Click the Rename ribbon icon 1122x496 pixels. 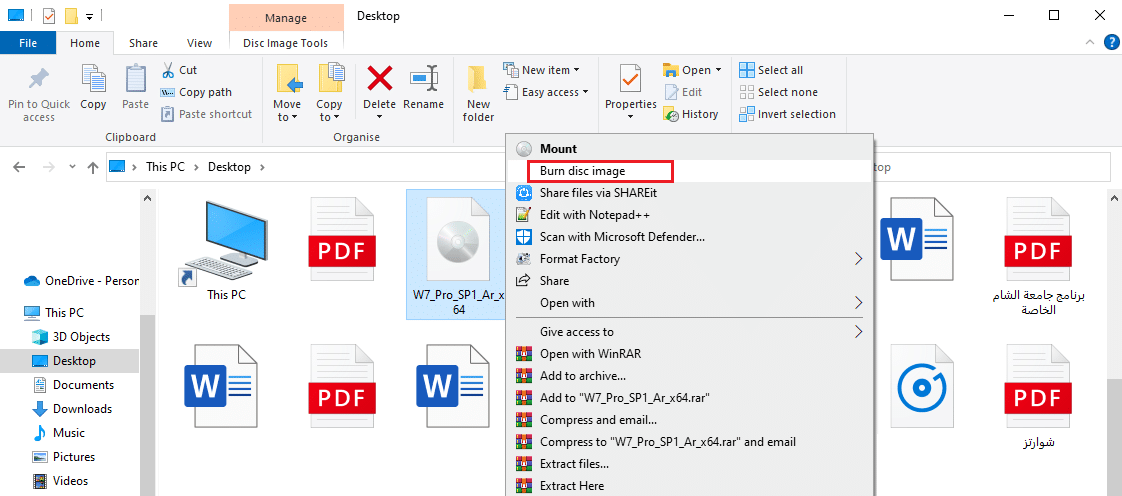pyautogui.click(x=423, y=80)
